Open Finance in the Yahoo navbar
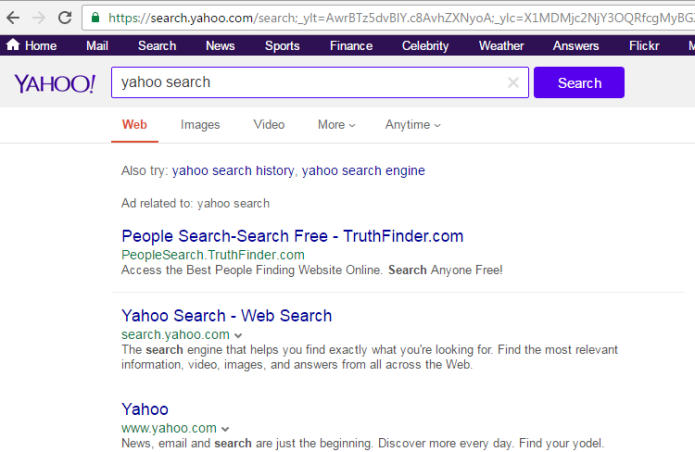 tap(351, 46)
